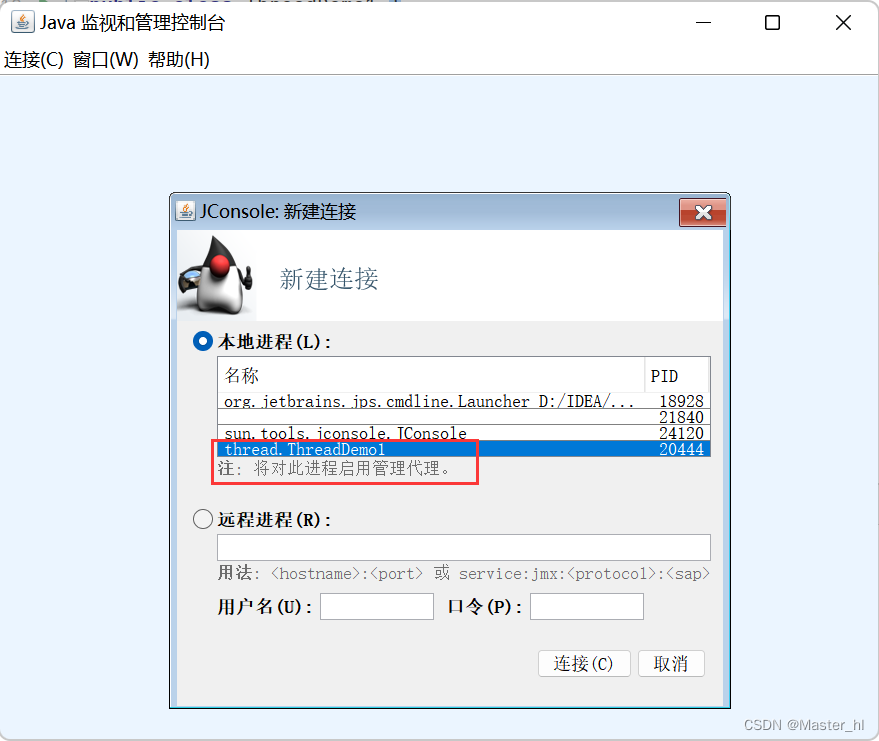Open the 帮助(H) menu
Screen dimensions: 879x741
(178, 59)
